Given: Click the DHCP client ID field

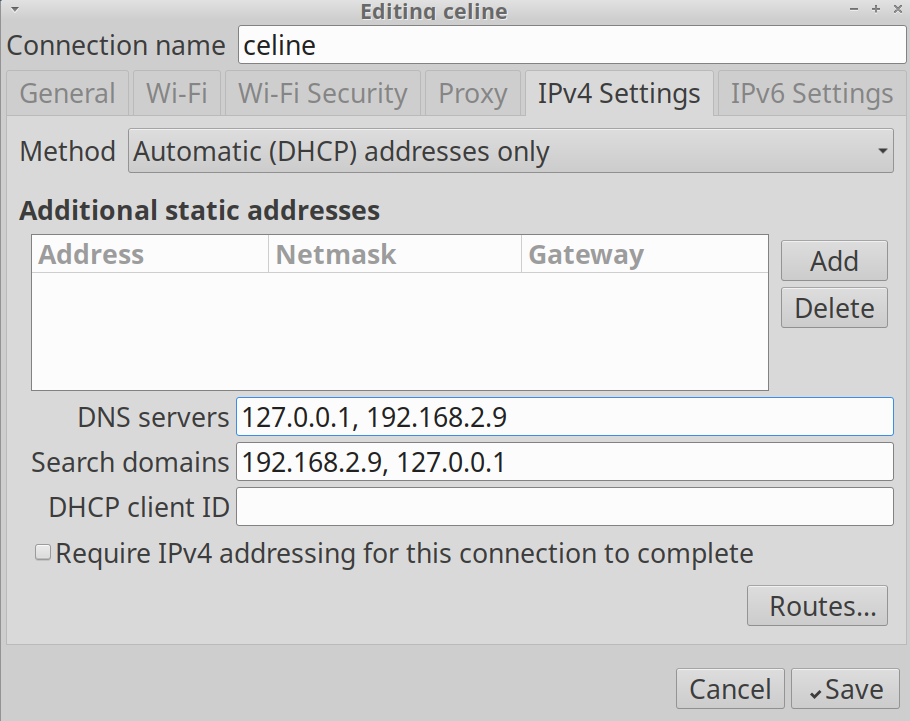Looking at the screenshot, I should coord(564,507).
